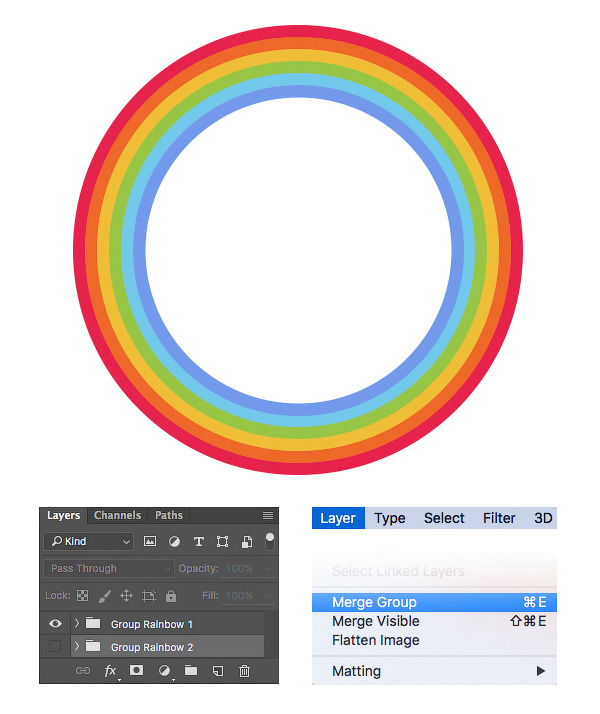Open the Opacity value dropdown
The width and height of the screenshot is (600, 714).
(268, 569)
